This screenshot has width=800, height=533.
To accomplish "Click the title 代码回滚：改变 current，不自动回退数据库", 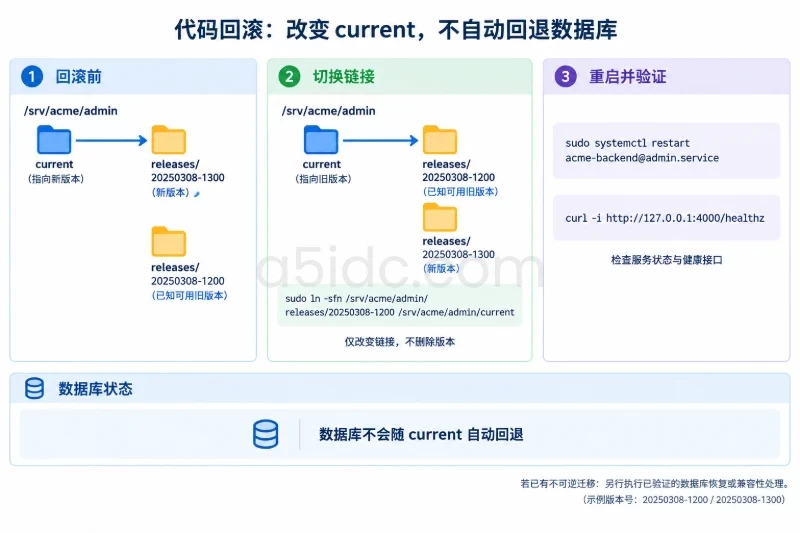I will pos(396,29).
